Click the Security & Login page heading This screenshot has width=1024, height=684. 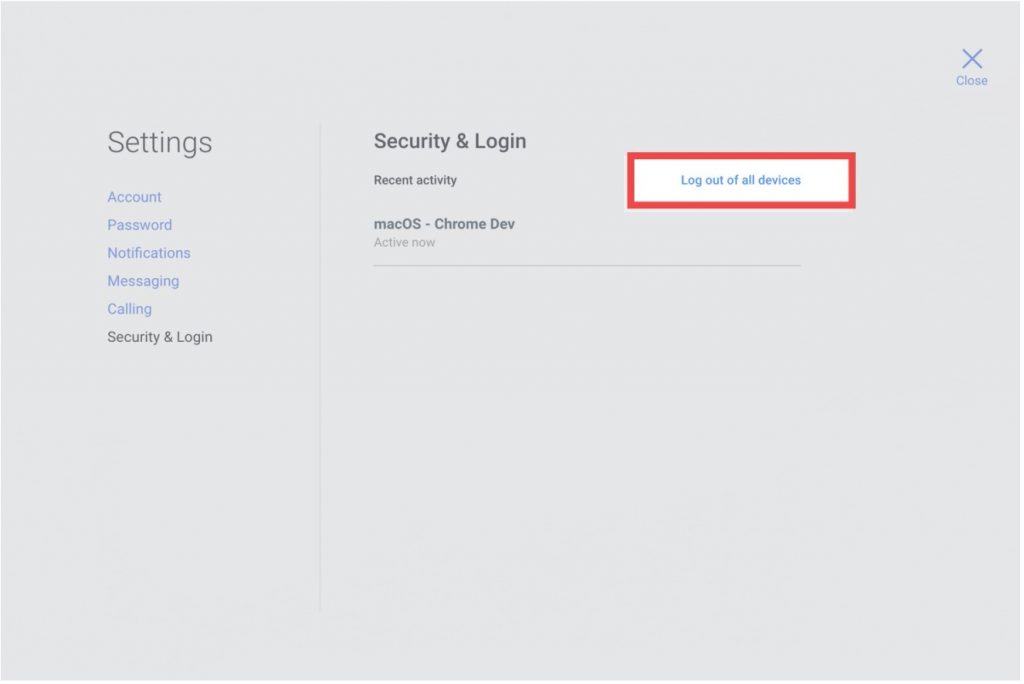coord(449,141)
